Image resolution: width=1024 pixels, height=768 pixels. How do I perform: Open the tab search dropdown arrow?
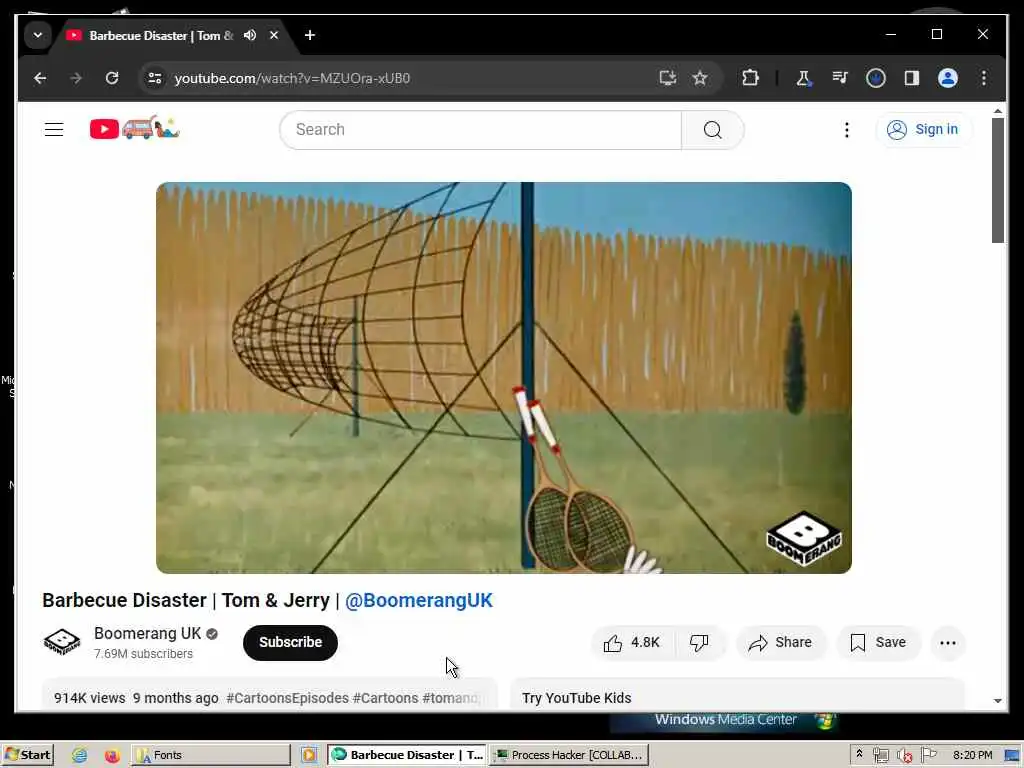click(38, 35)
